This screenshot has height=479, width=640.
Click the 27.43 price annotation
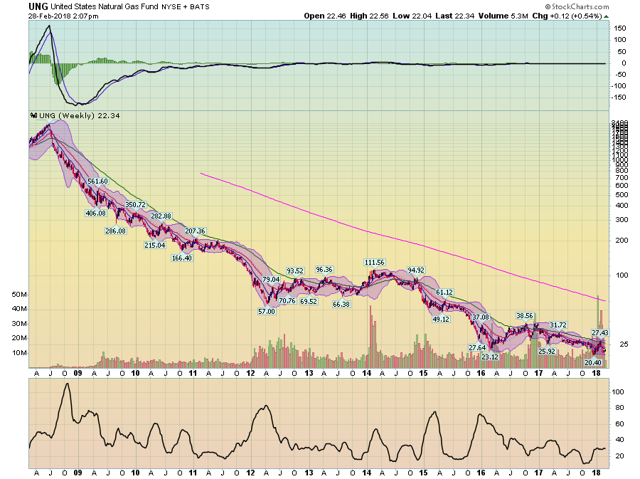[x=600, y=333]
